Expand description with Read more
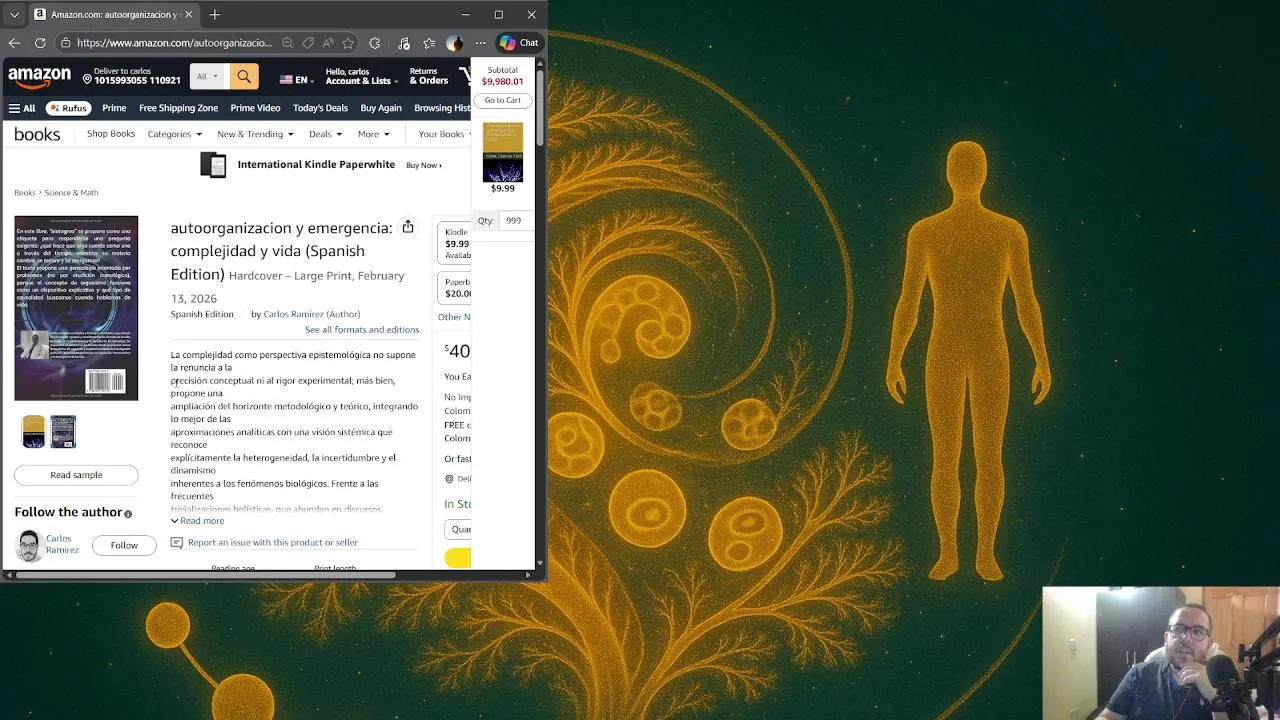This screenshot has height=720, width=1280. 198,521
